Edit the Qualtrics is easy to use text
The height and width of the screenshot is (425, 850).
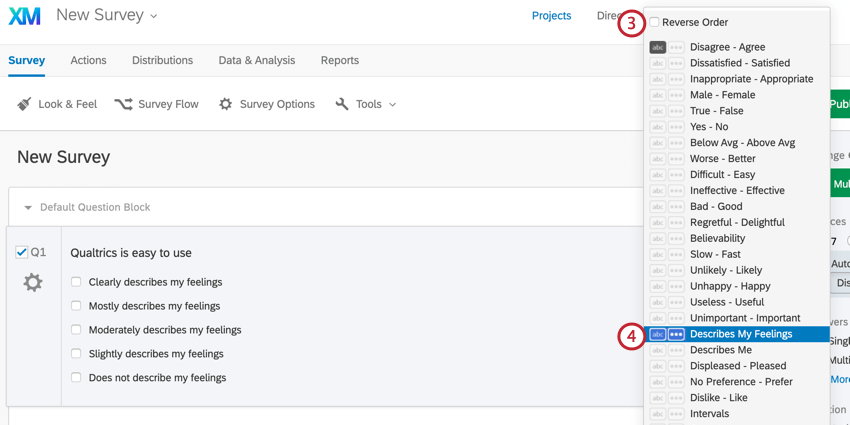[x=131, y=253]
